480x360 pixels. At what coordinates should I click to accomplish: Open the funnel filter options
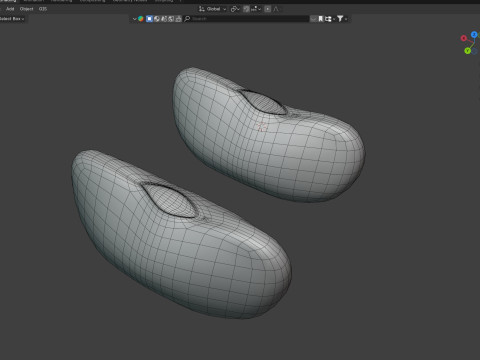pos(342,19)
